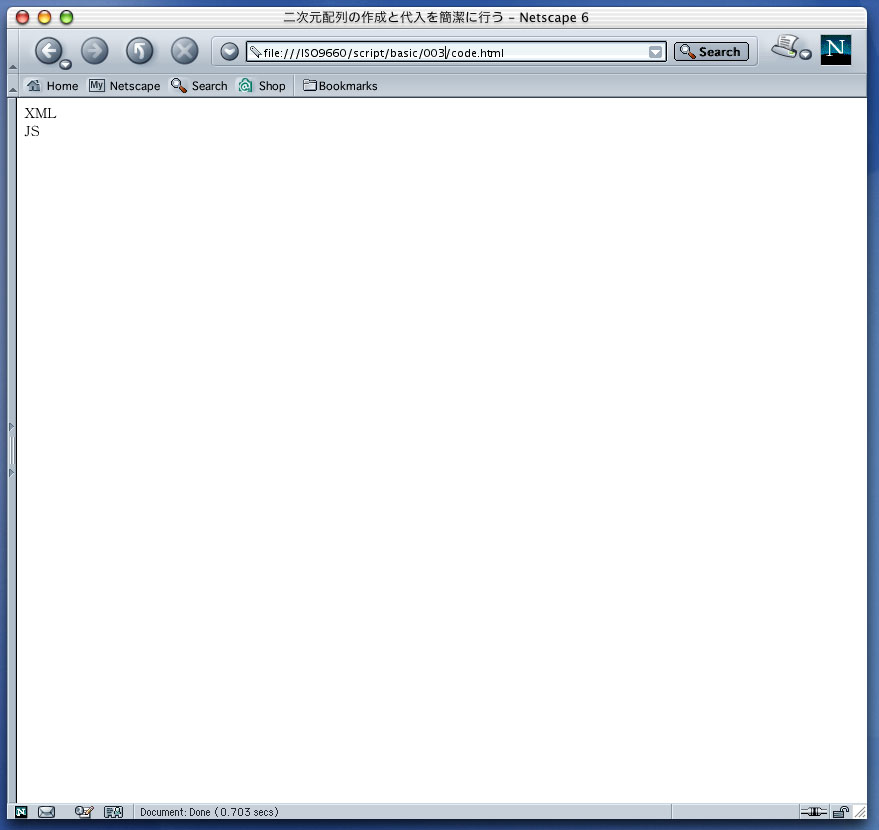Image resolution: width=879 pixels, height=830 pixels.
Task: Open the My Sidebar using the sidebar grippy
Action: (x=12, y=450)
